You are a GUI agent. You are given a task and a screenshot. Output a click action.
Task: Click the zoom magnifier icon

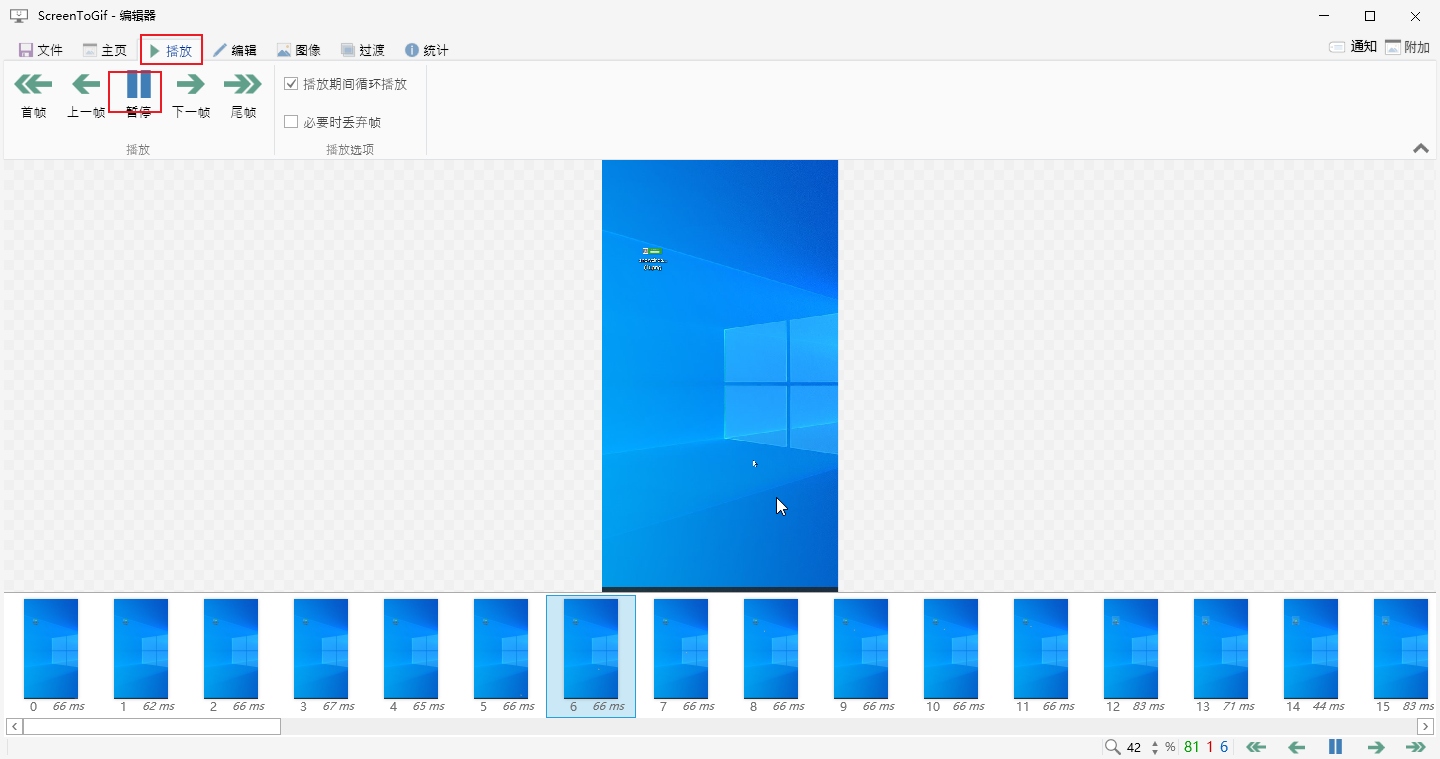[1112, 747]
